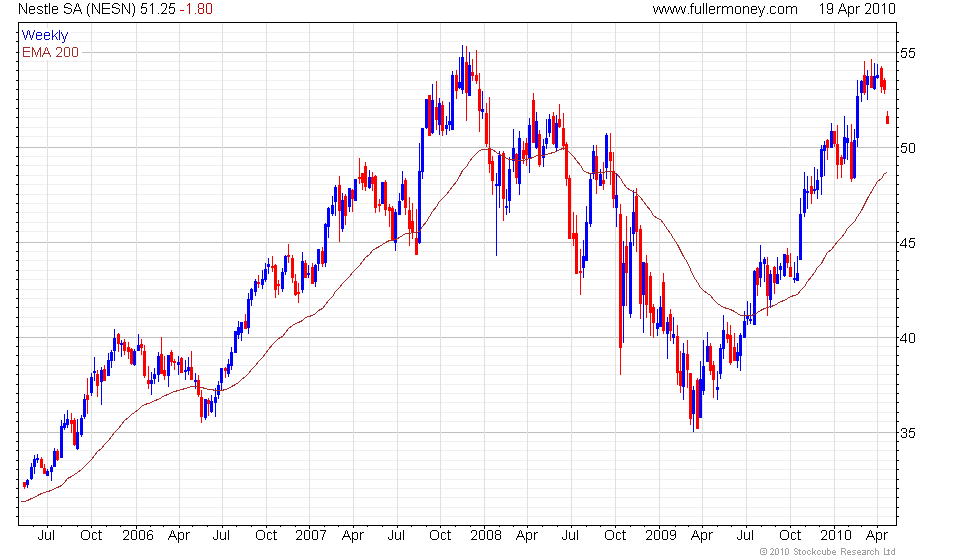Click the x-axis year label '2007'
The height and width of the screenshot is (560, 980).
point(311,535)
